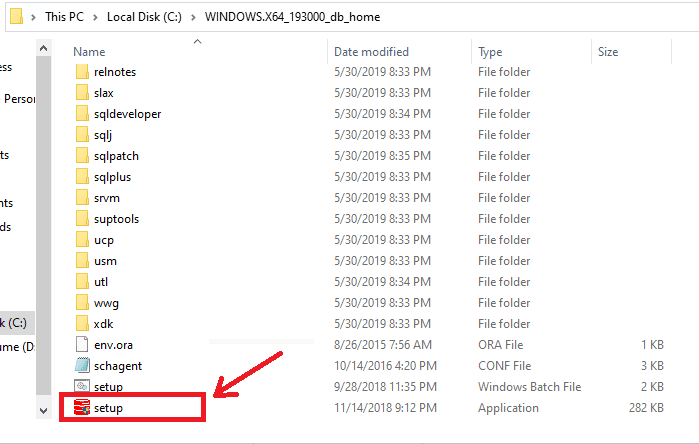Select the setup Windows Batch File icon
Image resolution: width=699 pixels, height=444 pixels.
(x=82, y=387)
